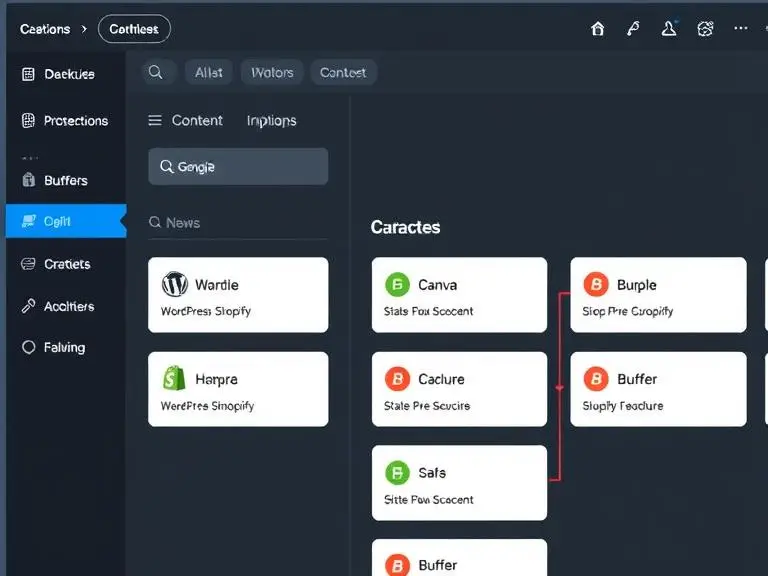
Task: Click the green icon on Canva card
Action: (x=397, y=285)
